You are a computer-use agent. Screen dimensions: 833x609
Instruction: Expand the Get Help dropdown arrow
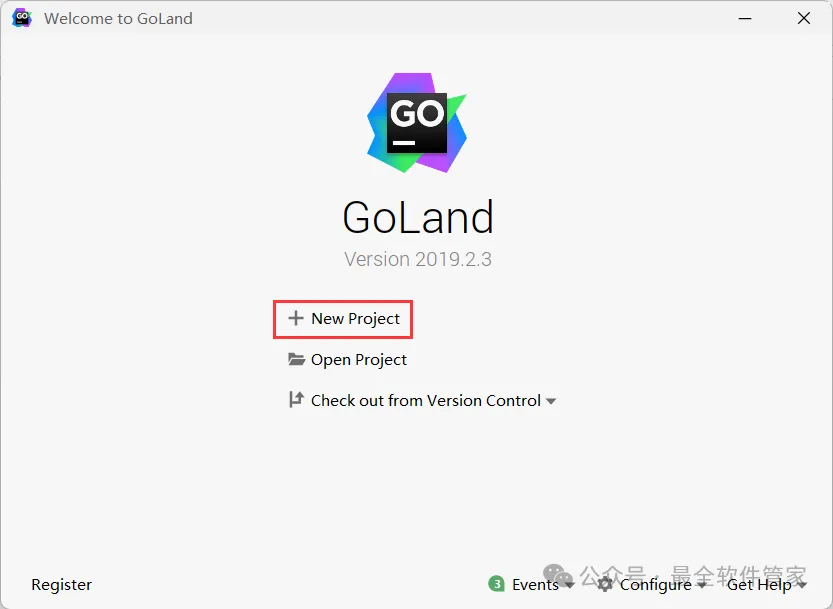pos(802,585)
